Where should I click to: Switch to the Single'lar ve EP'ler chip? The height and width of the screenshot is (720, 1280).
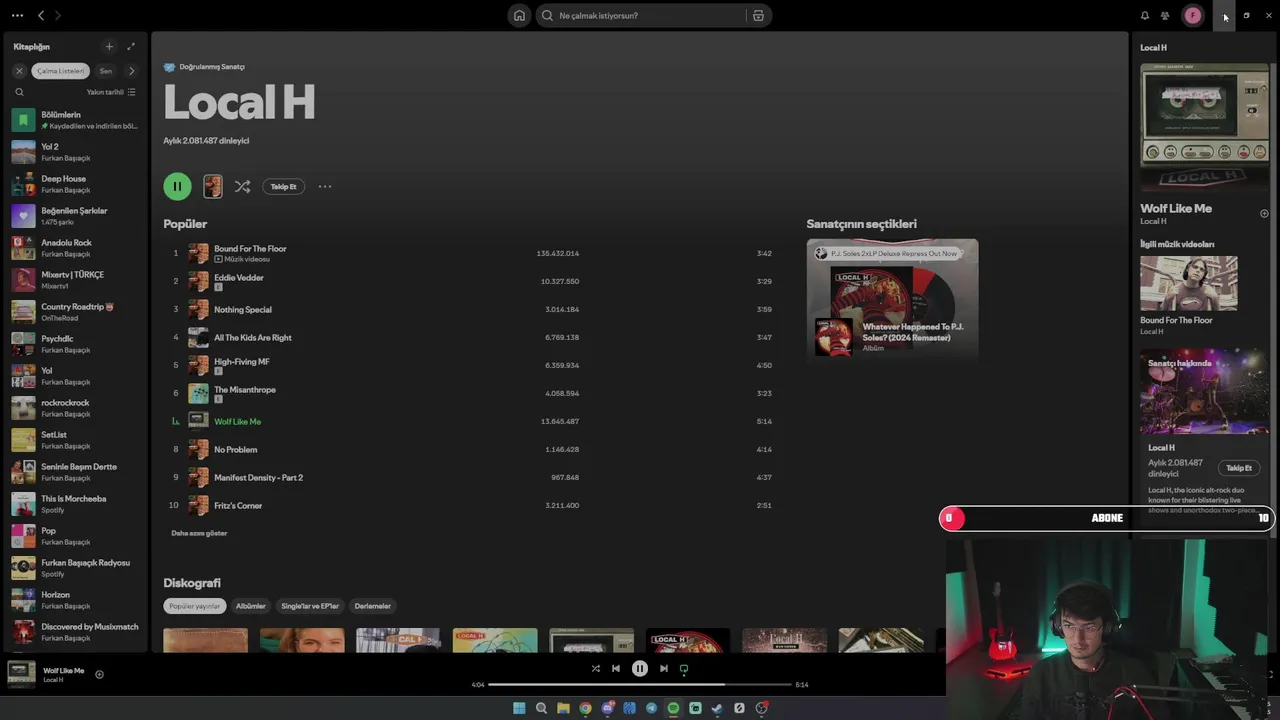pyautogui.click(x=310, y=606)
